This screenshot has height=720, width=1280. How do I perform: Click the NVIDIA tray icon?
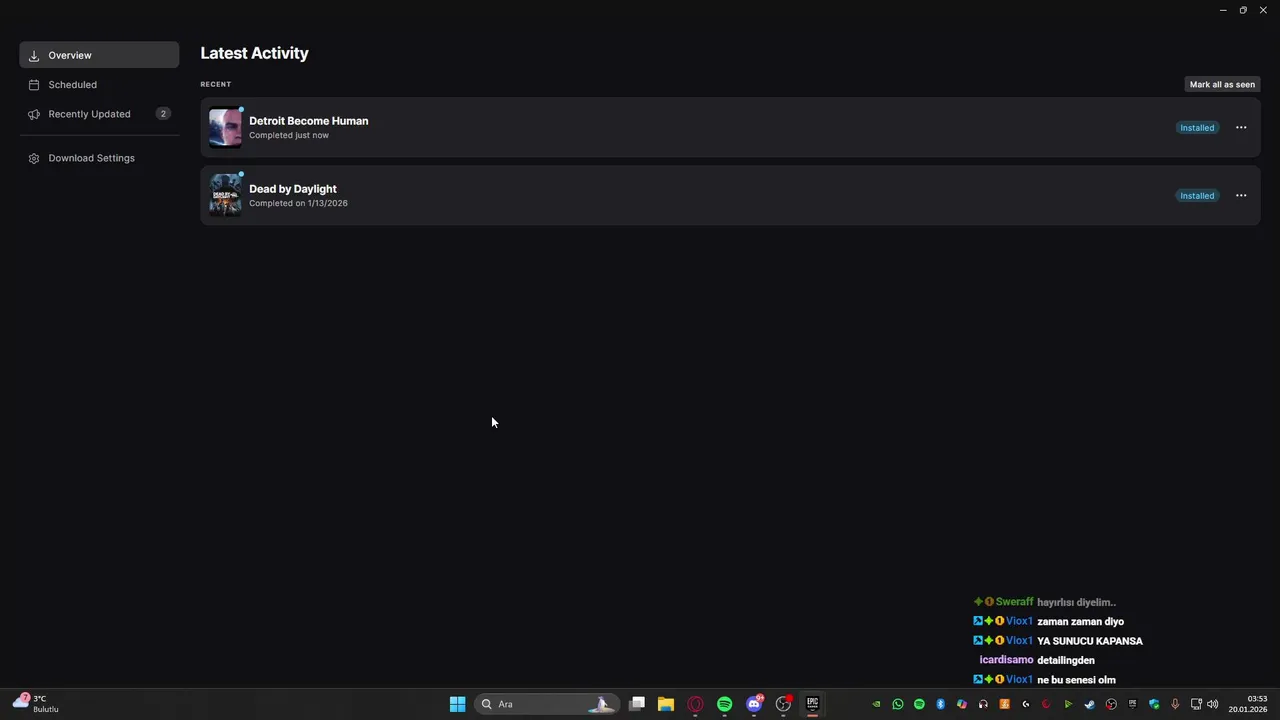click(x=876, y=704)
